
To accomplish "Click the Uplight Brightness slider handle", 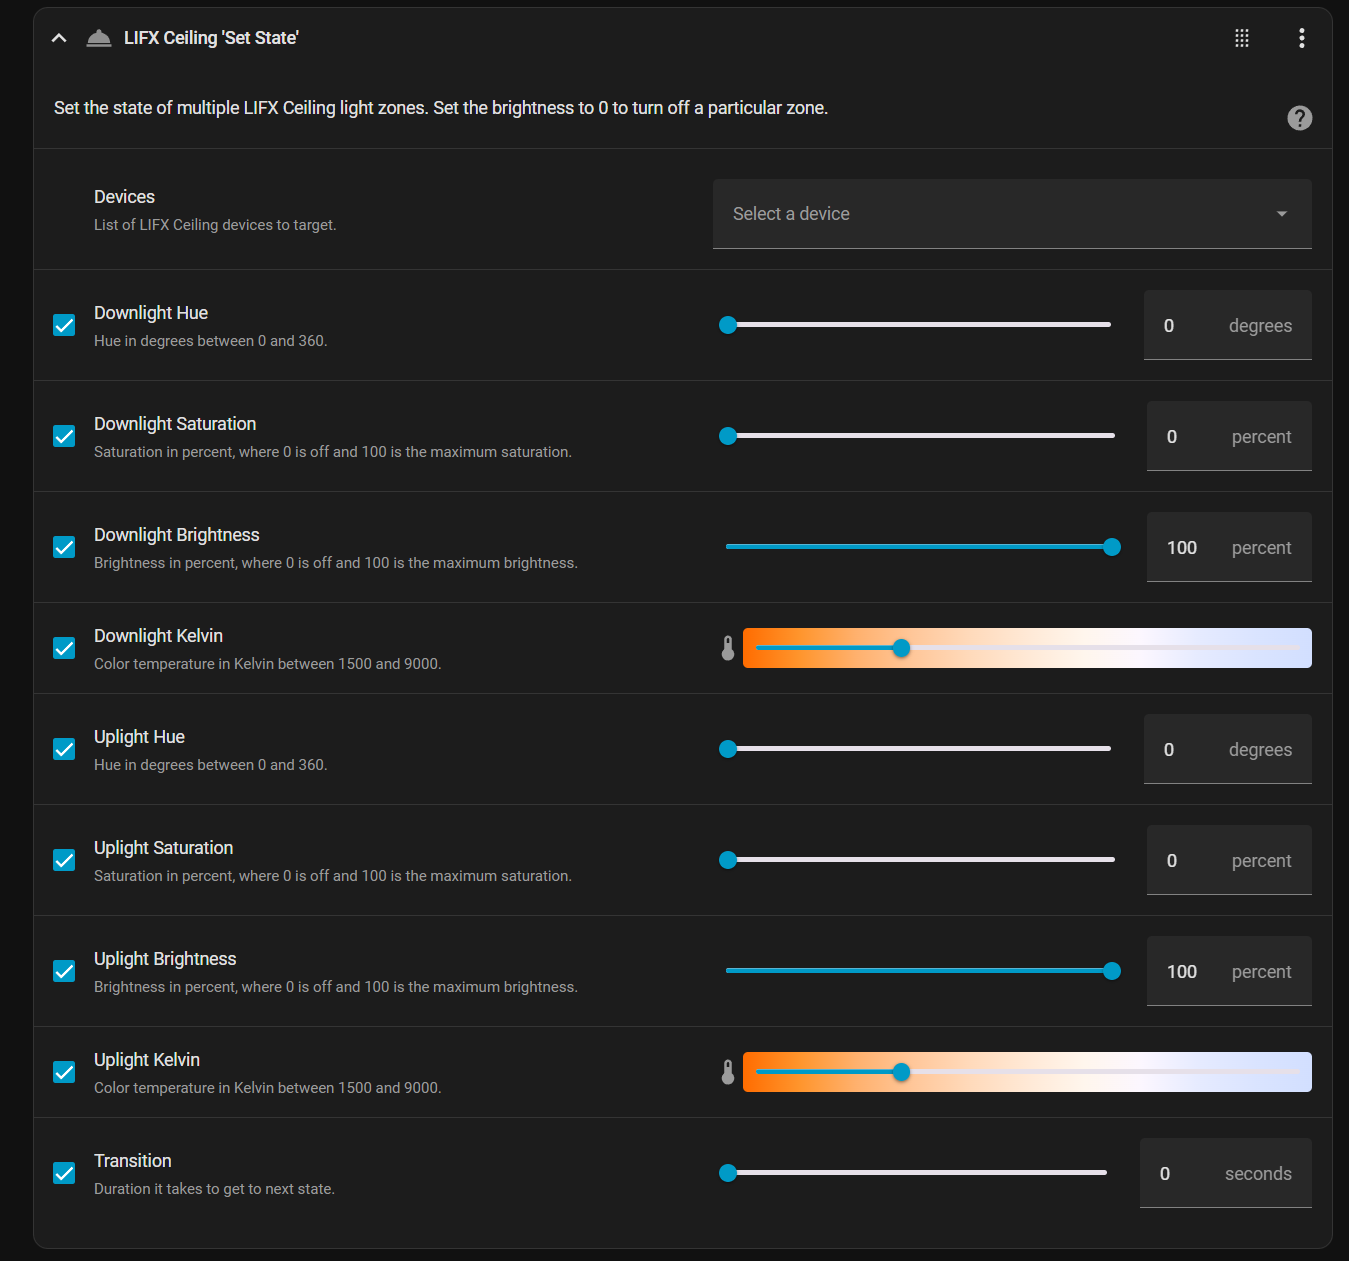I will tap(1111, 971).
